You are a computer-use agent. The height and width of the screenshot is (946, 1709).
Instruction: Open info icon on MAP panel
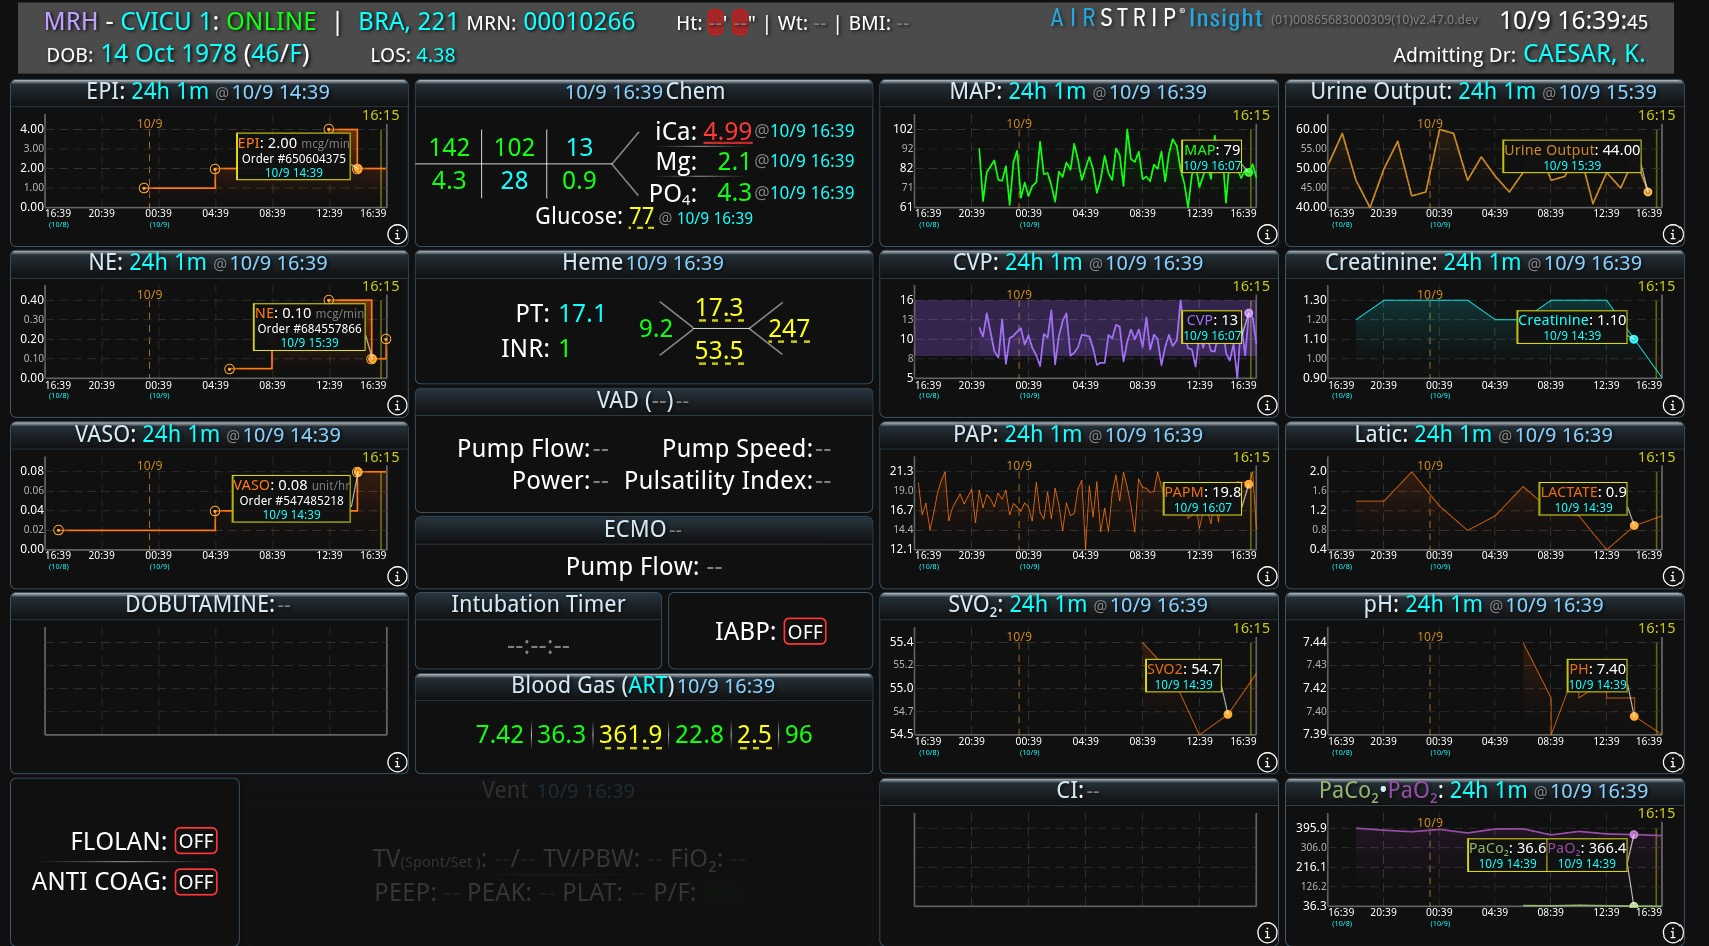pyautogui.click(x=1267, y=235)
